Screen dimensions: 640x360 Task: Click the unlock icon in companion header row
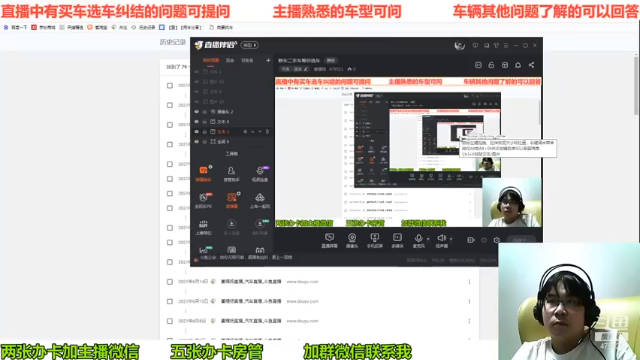491,65
